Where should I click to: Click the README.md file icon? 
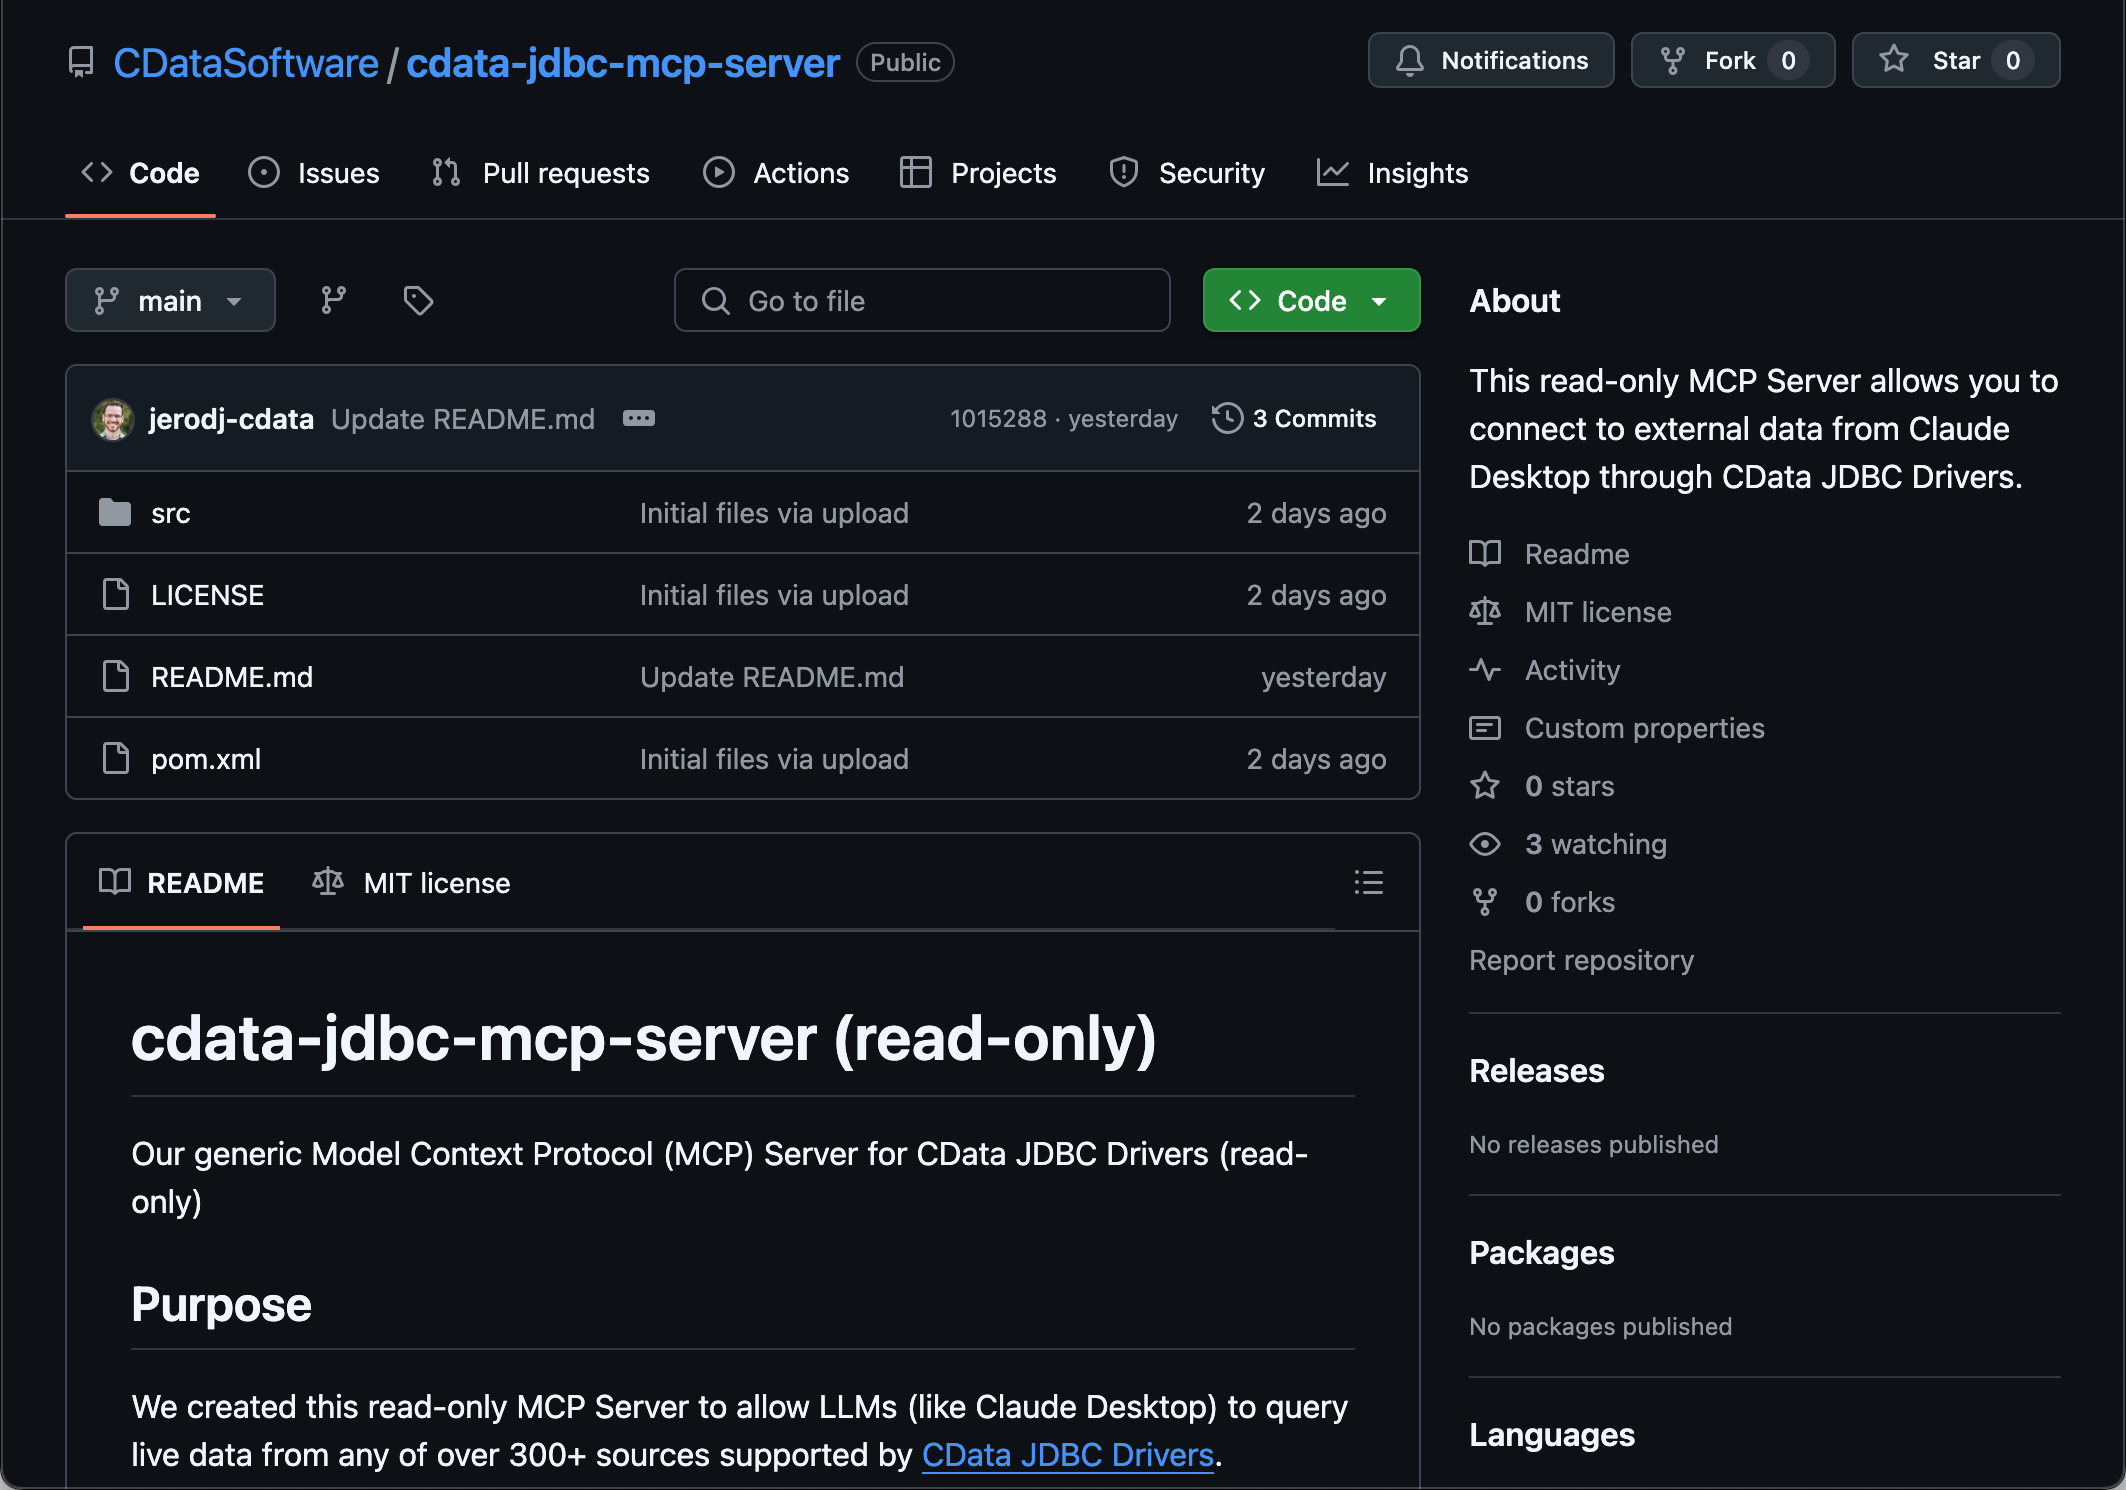point(116,676)
